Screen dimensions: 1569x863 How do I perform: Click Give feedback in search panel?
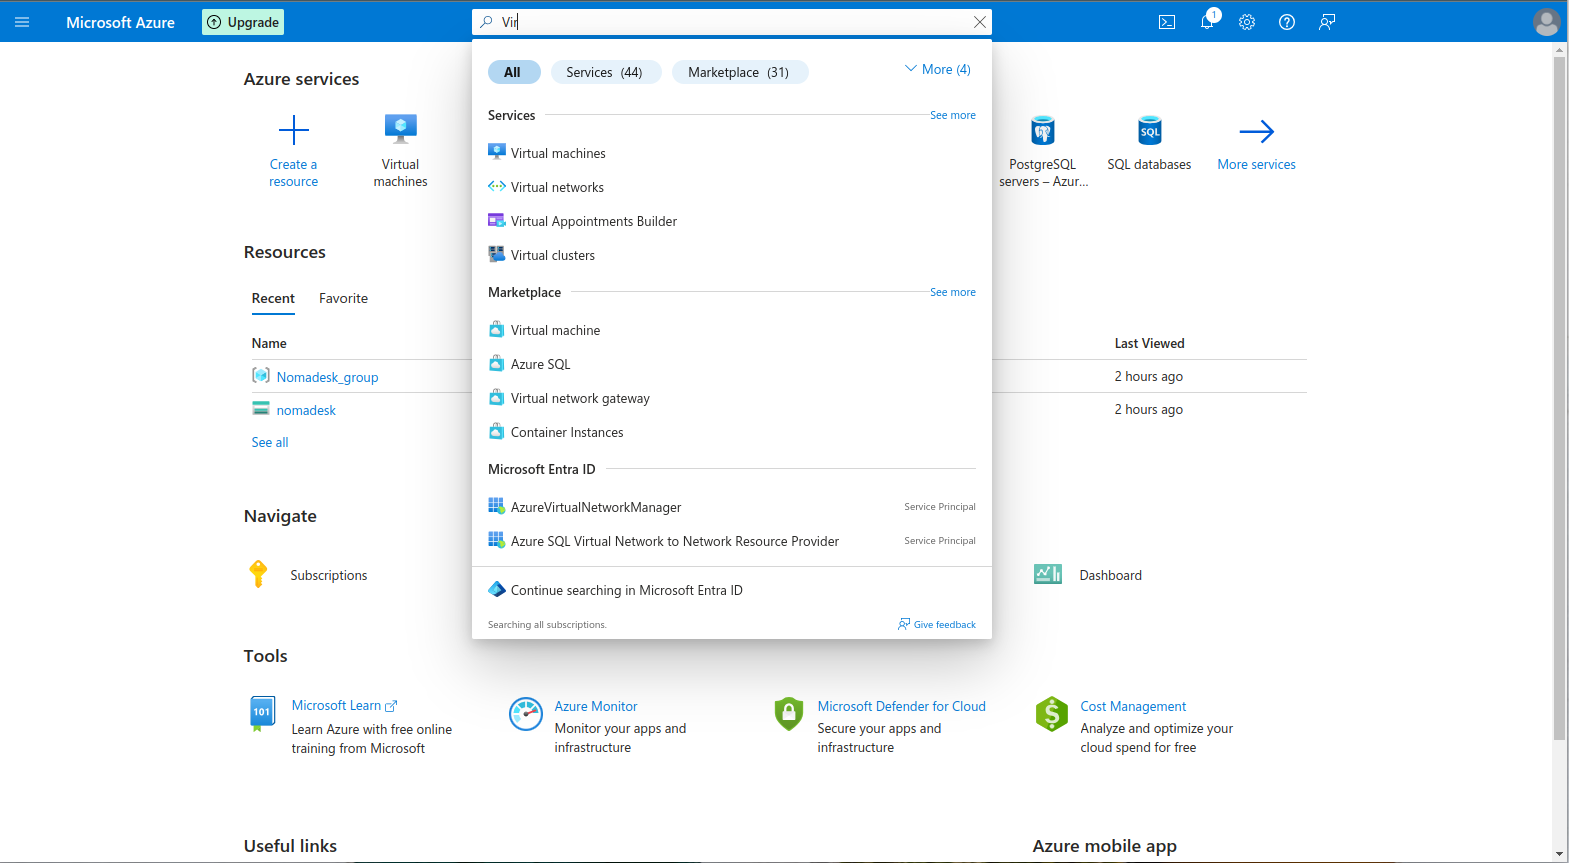(x=937, y=624)
